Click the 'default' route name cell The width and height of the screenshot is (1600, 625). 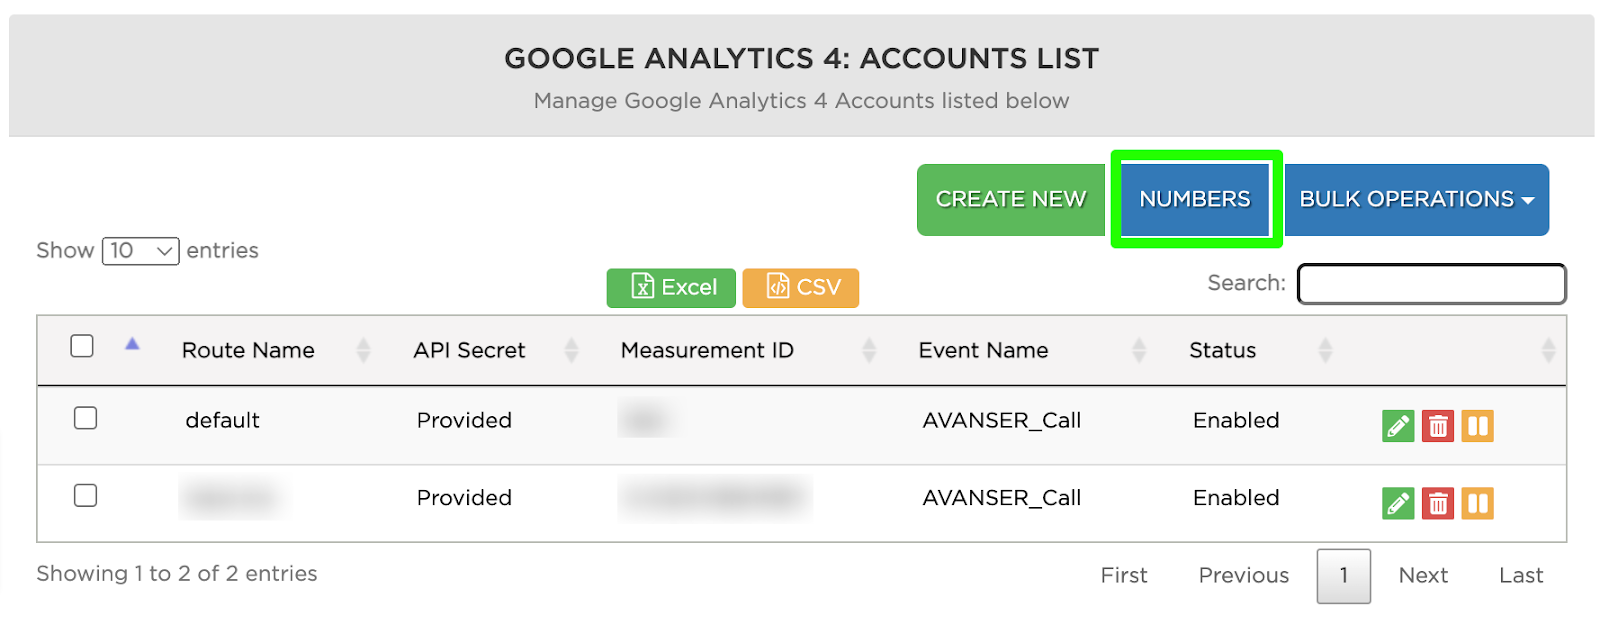pyautogui.click(x=222, y=421)
